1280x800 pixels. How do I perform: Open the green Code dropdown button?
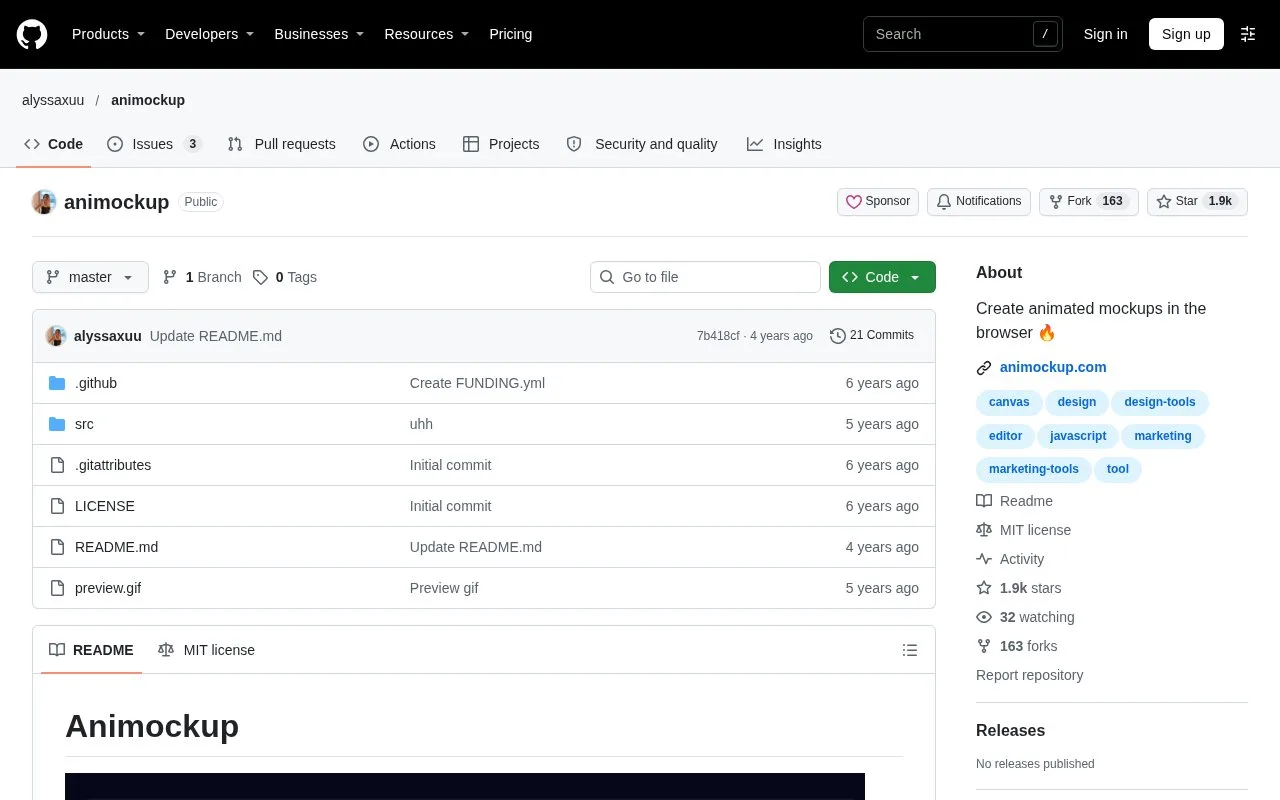(x=882, y=277)
